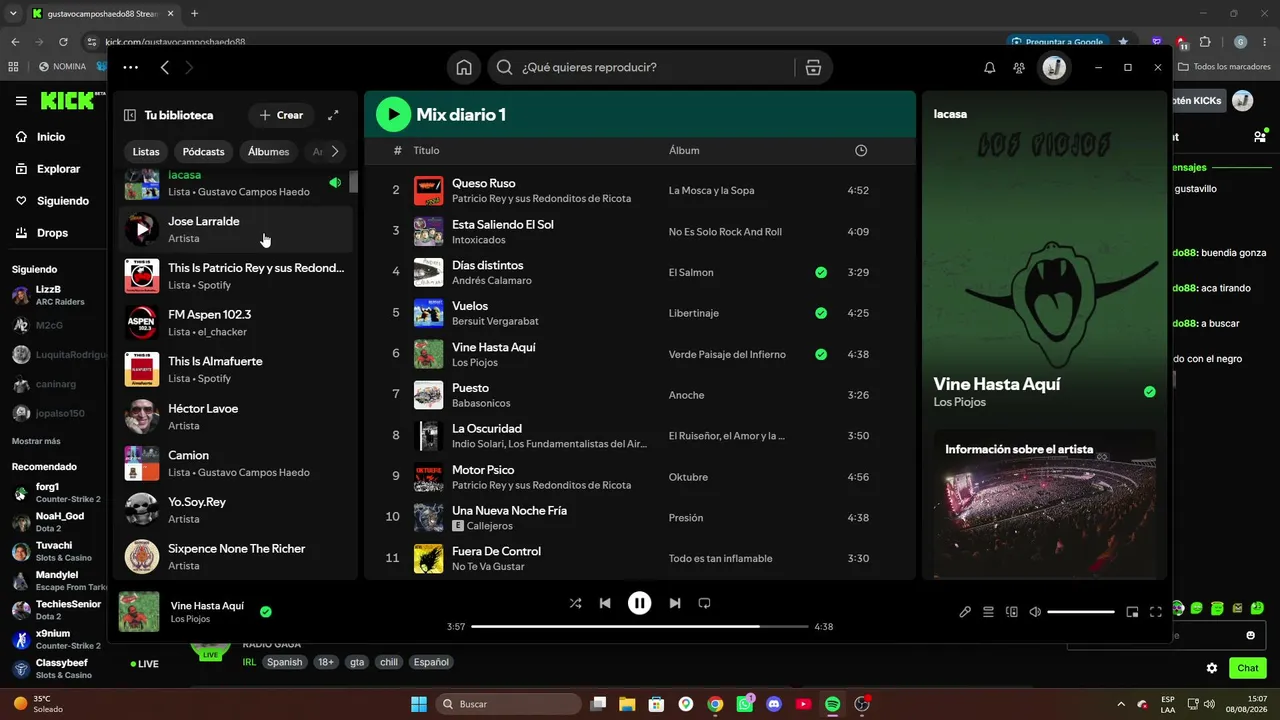This screenshot has height=720, width=1280.
Task: Toggle saved check in right artist panel
Action: [x=1149, y=392]
